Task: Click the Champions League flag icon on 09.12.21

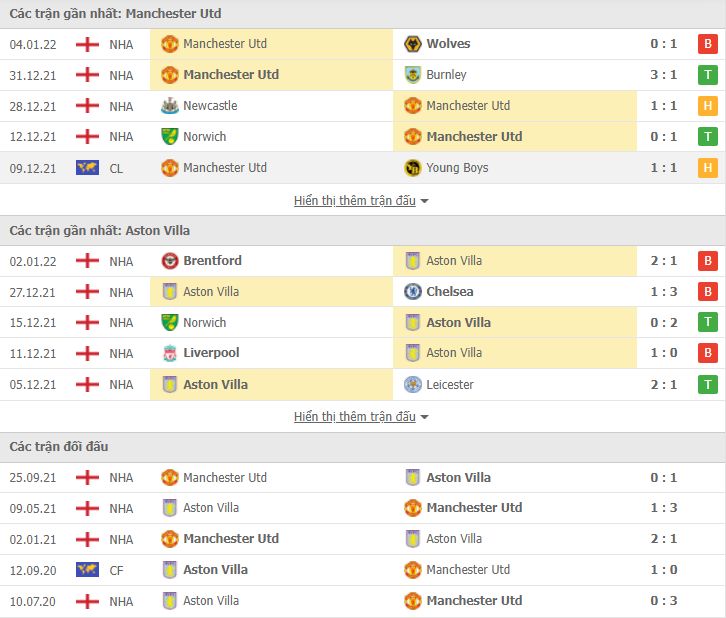Action: tap(88, 168)
